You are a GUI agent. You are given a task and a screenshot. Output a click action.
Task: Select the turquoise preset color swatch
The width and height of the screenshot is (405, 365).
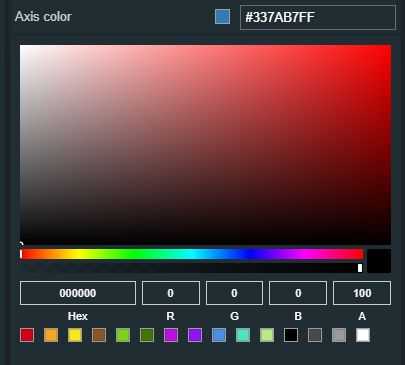click(243, 335)
